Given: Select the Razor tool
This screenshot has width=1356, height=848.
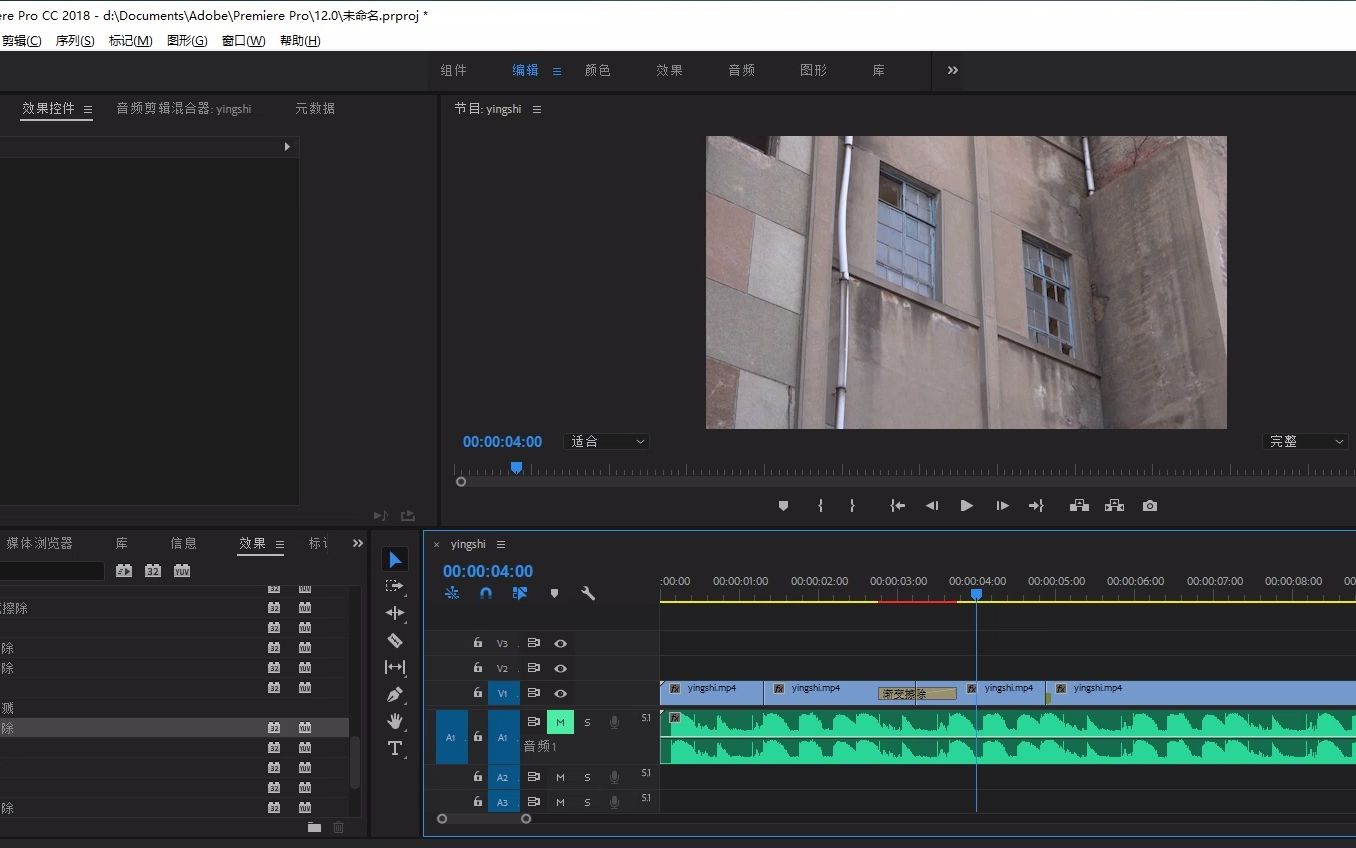Looking at the screenshot, I should 395,640.
